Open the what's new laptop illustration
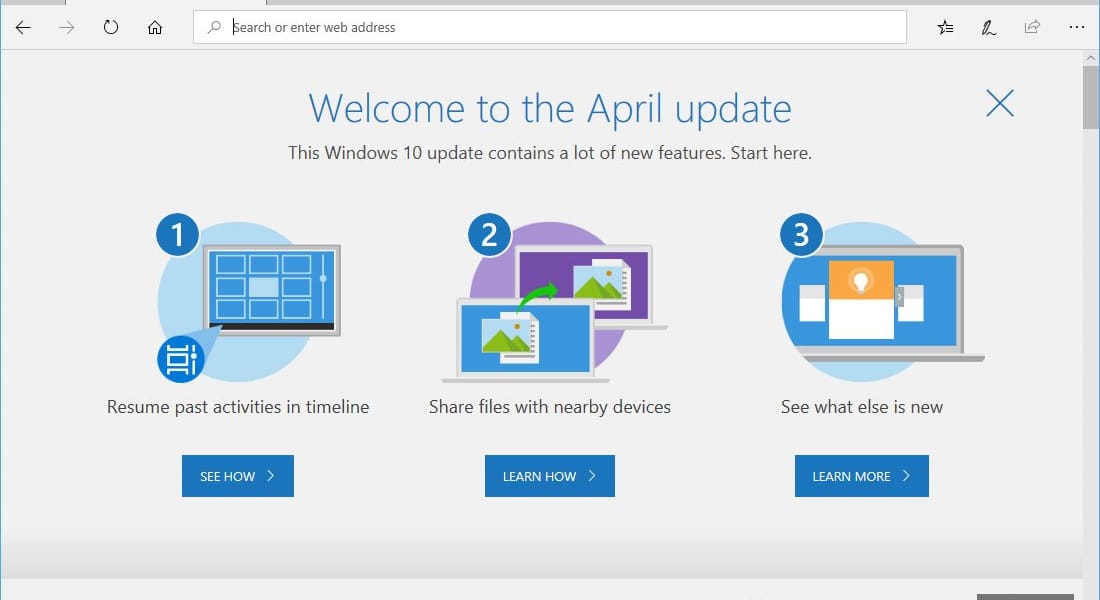The image size is (1100, 600). [x=882, y=298]
